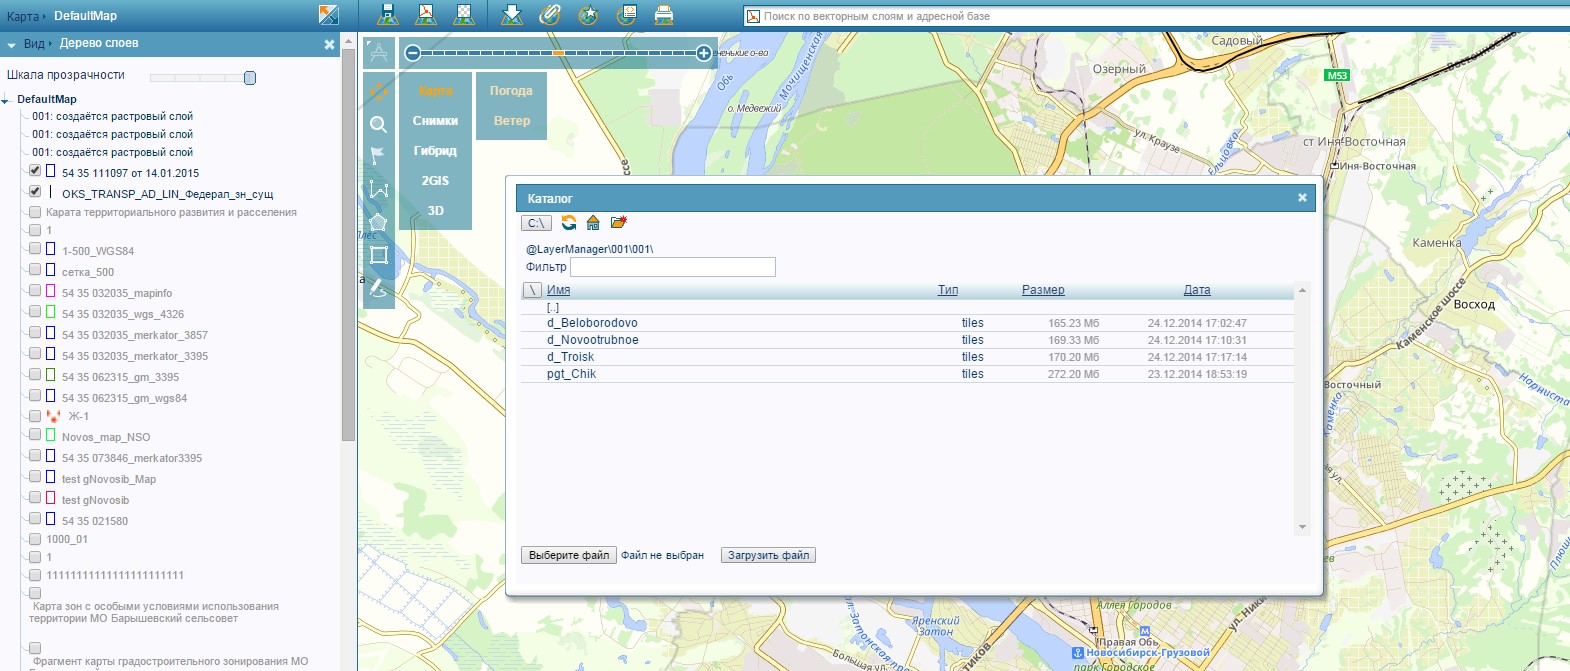Sort catalog by Размер column
Viewport: 1570px width, 671px height.
point(1042,290)
